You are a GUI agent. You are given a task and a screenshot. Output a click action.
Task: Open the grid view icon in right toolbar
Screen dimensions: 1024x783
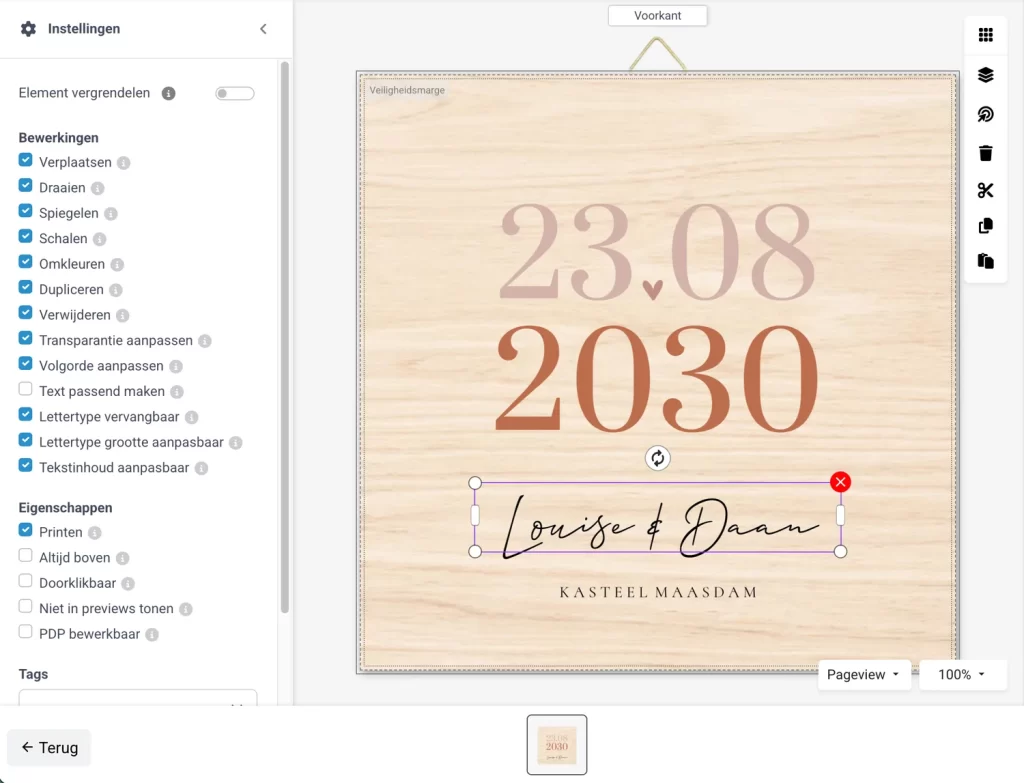coord(985,35)
